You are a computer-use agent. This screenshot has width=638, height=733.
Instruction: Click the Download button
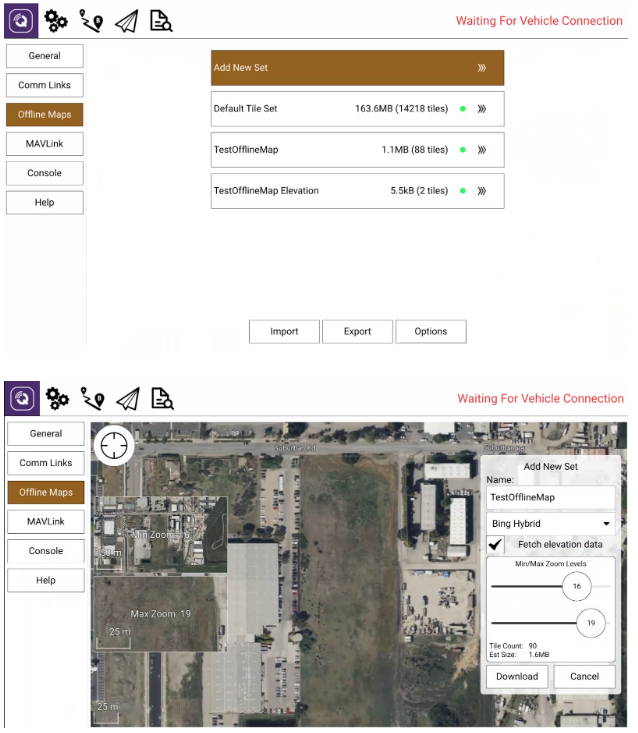[517, 677]
